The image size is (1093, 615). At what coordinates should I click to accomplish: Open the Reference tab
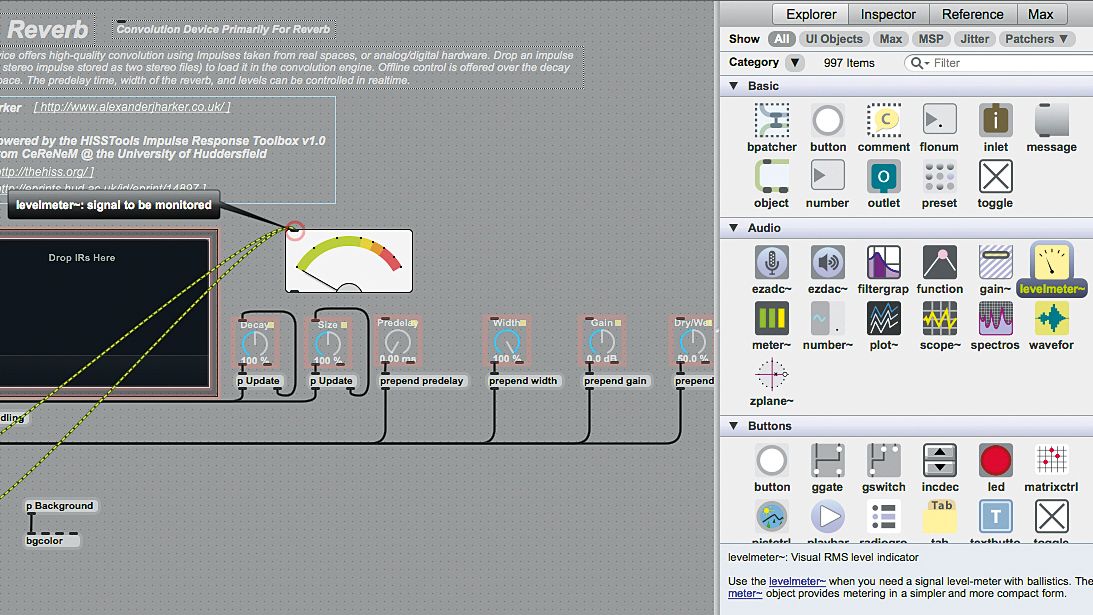972,14
